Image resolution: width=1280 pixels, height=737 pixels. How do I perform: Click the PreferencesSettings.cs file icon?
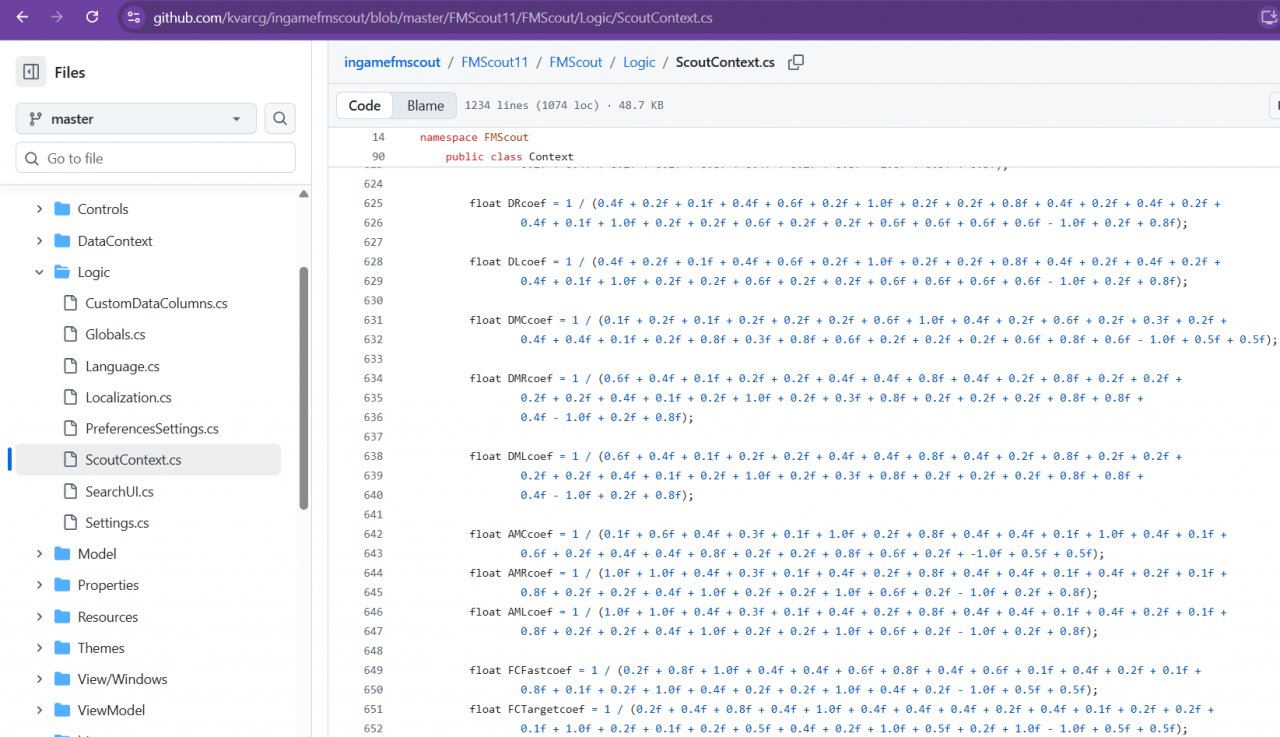click(x=70, y=428)
